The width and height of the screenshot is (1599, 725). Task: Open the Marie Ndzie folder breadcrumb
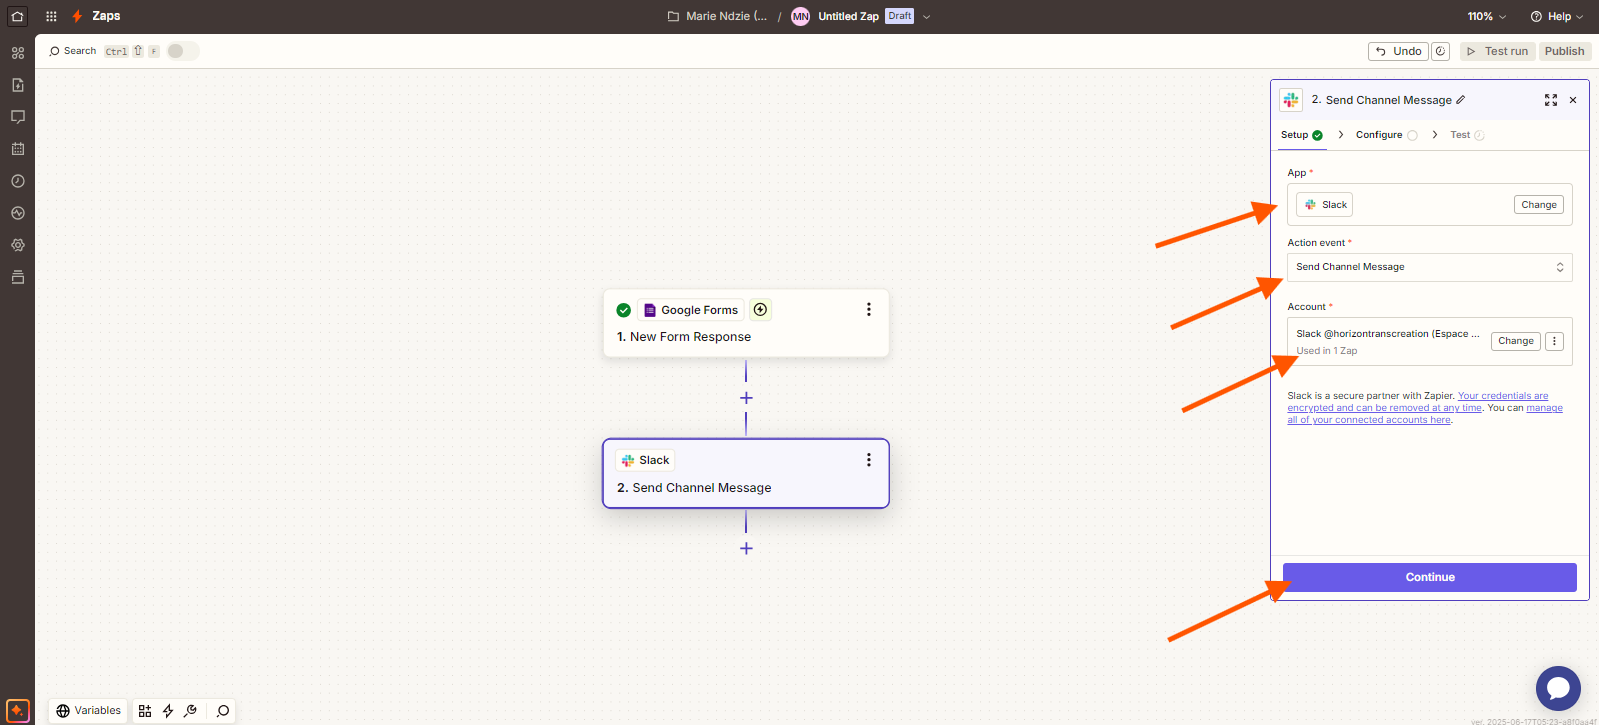pyautogui.click(x=717, y=16)
